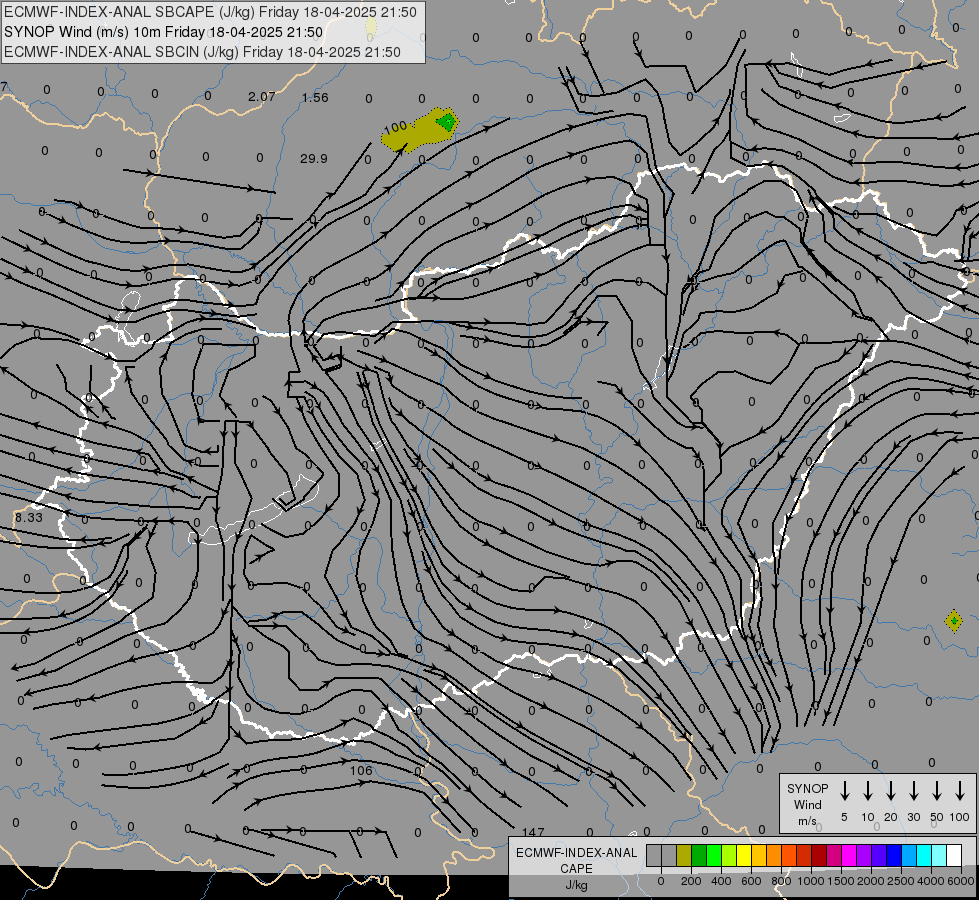Click the wind arrow above the 30 label

coord(913,791)
